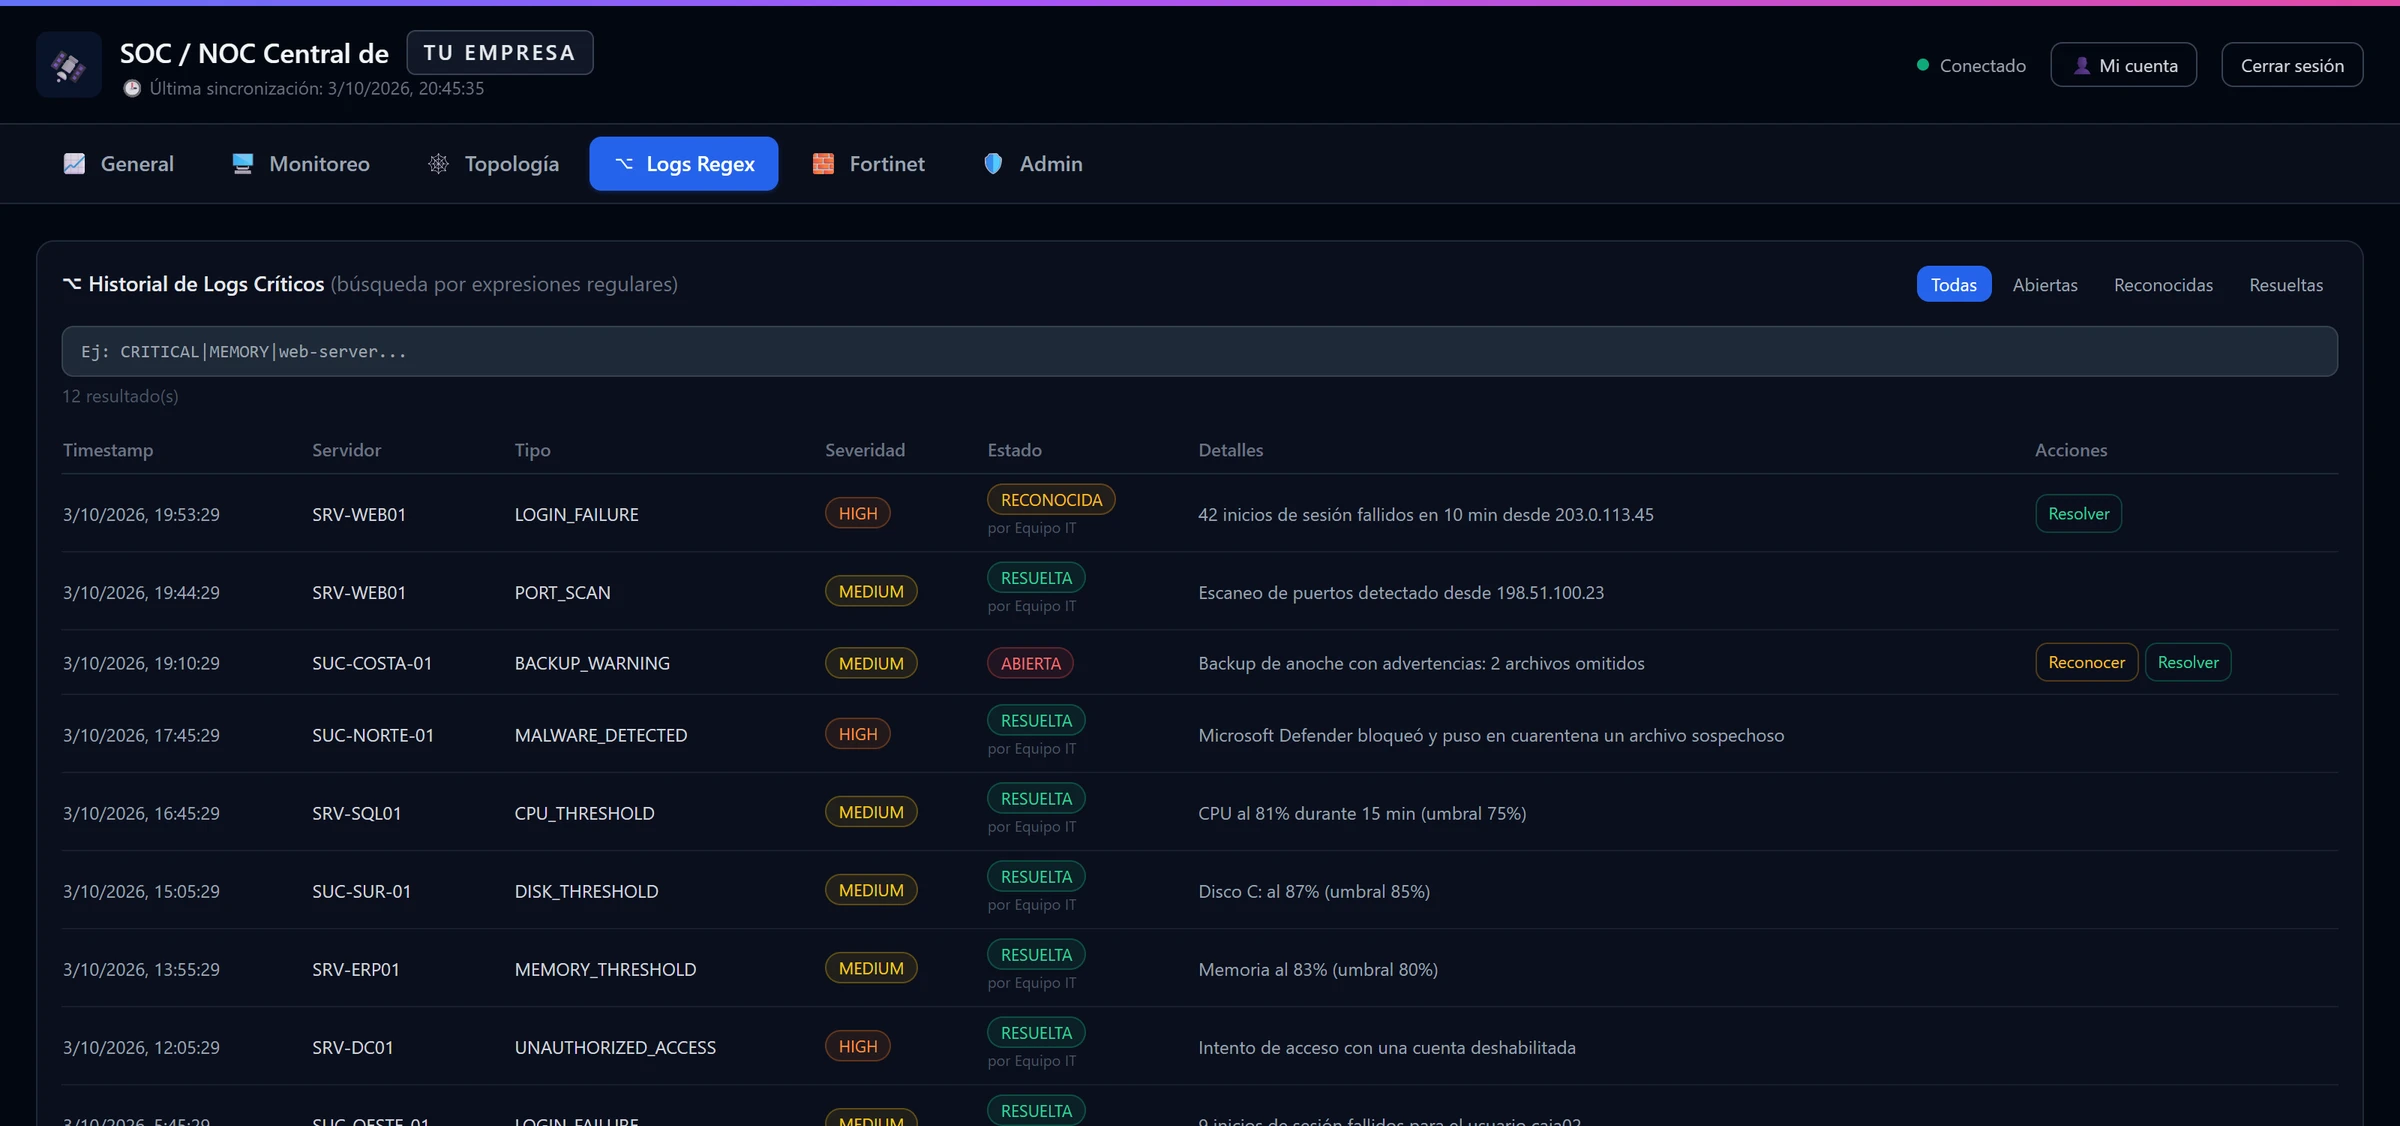Click the '12 resultado(s)' count

click(x=120, y=397)
